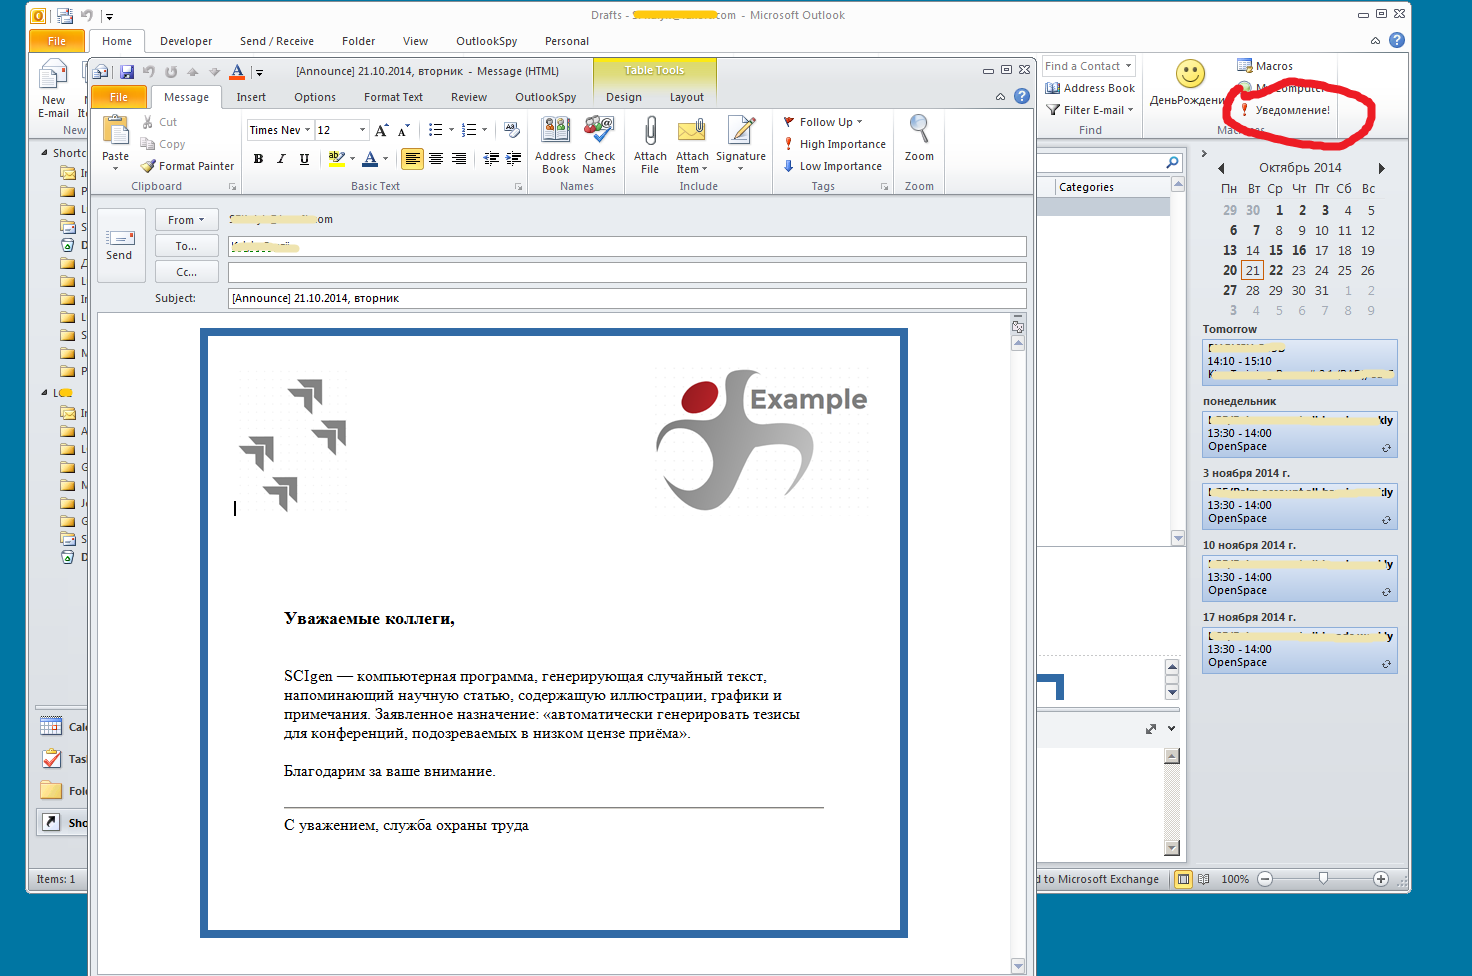Switch to Insert tab in message window
This screenshot has height=976, width=1472.
(x=251, y=97)
